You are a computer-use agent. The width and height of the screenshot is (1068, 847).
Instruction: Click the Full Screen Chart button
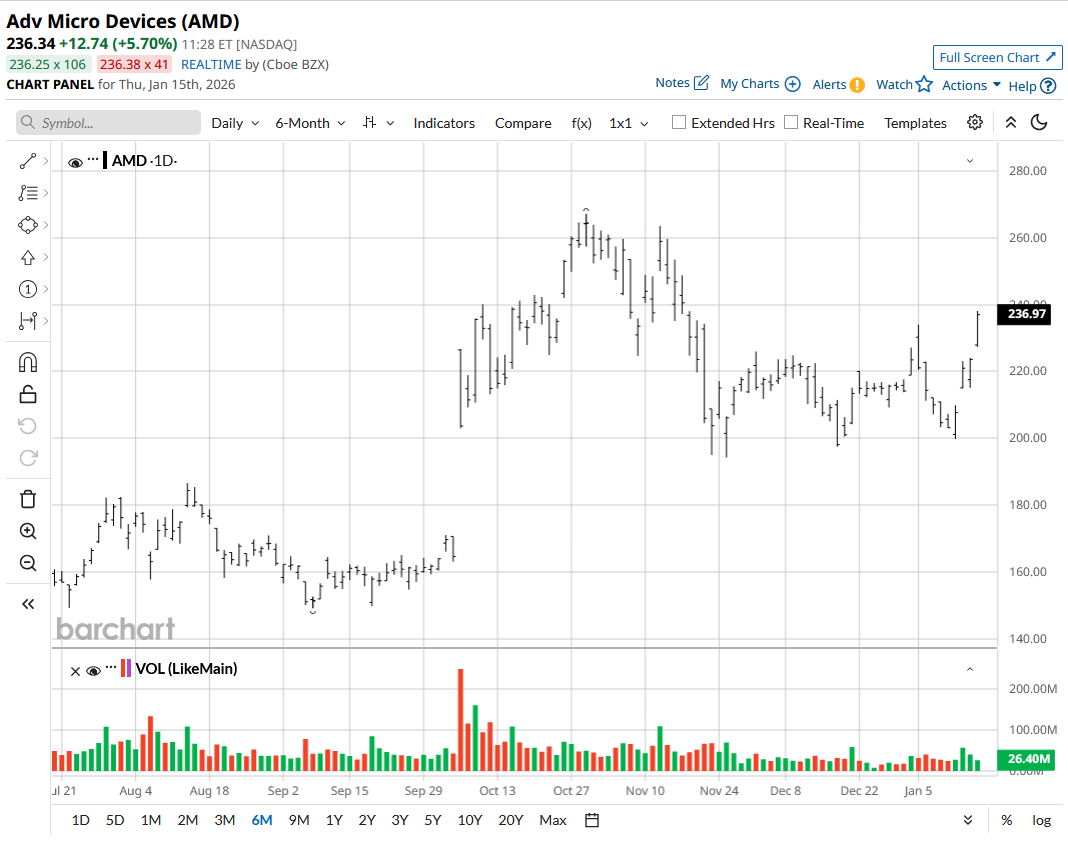pyautogui.click(x=997, y=57)
